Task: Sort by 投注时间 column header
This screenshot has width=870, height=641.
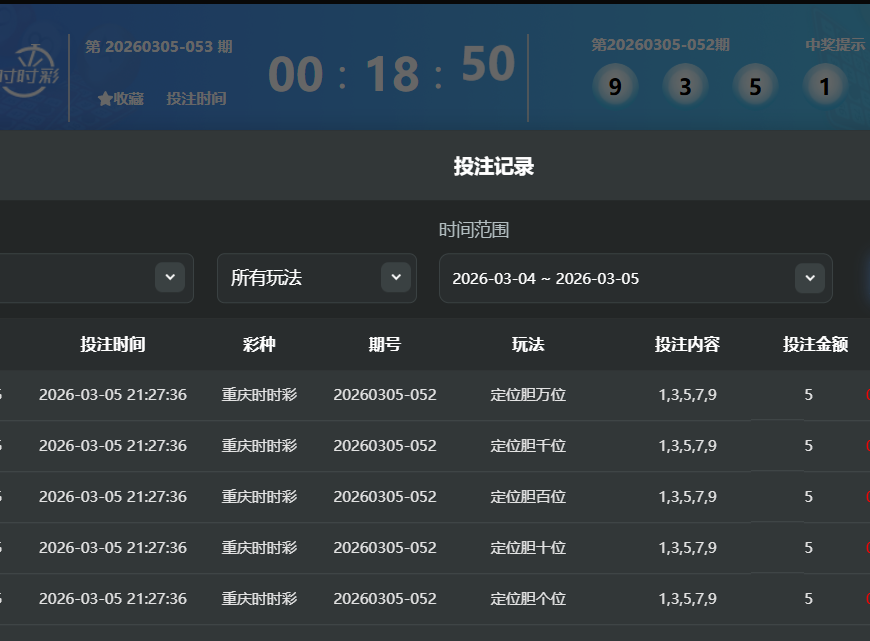Action: [x=113, y=345]
